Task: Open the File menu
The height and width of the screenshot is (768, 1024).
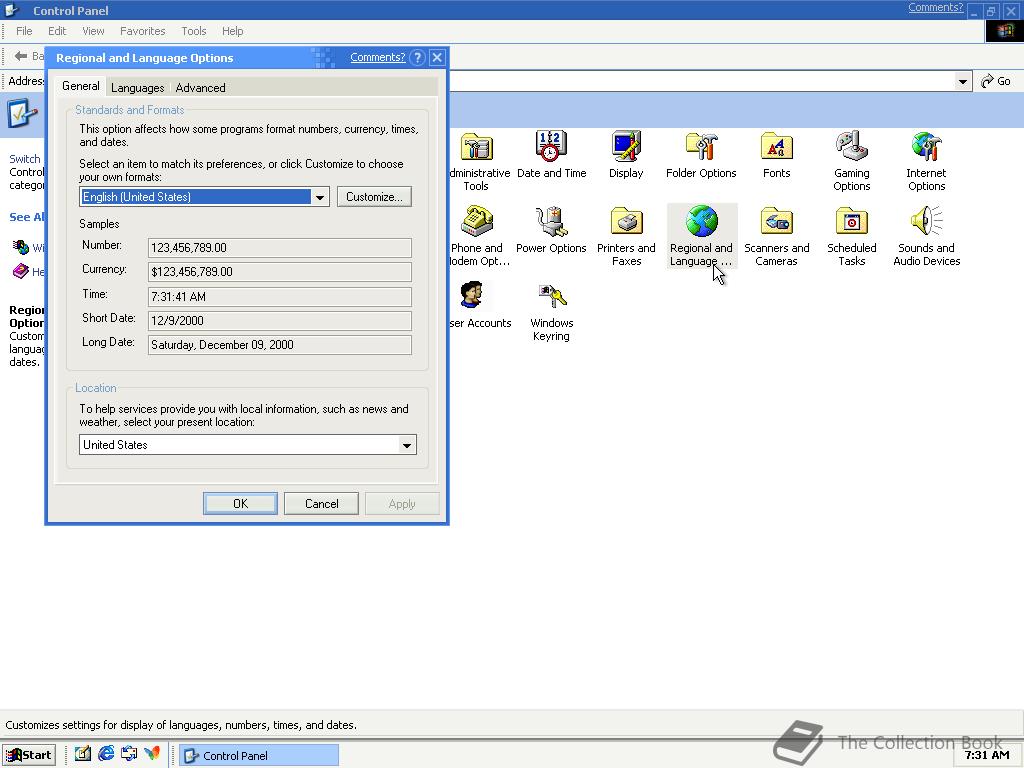Action: click(x=24, y=31)
